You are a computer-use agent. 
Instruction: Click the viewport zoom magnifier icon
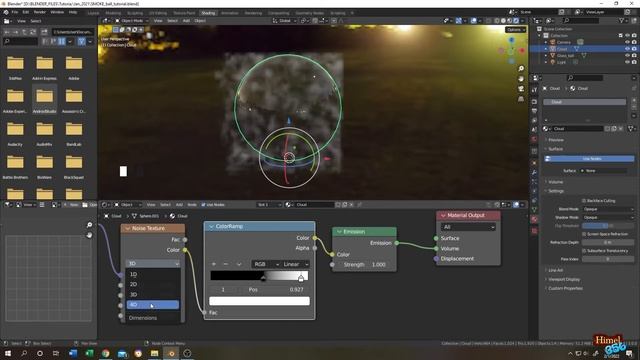tap(521, 69)
